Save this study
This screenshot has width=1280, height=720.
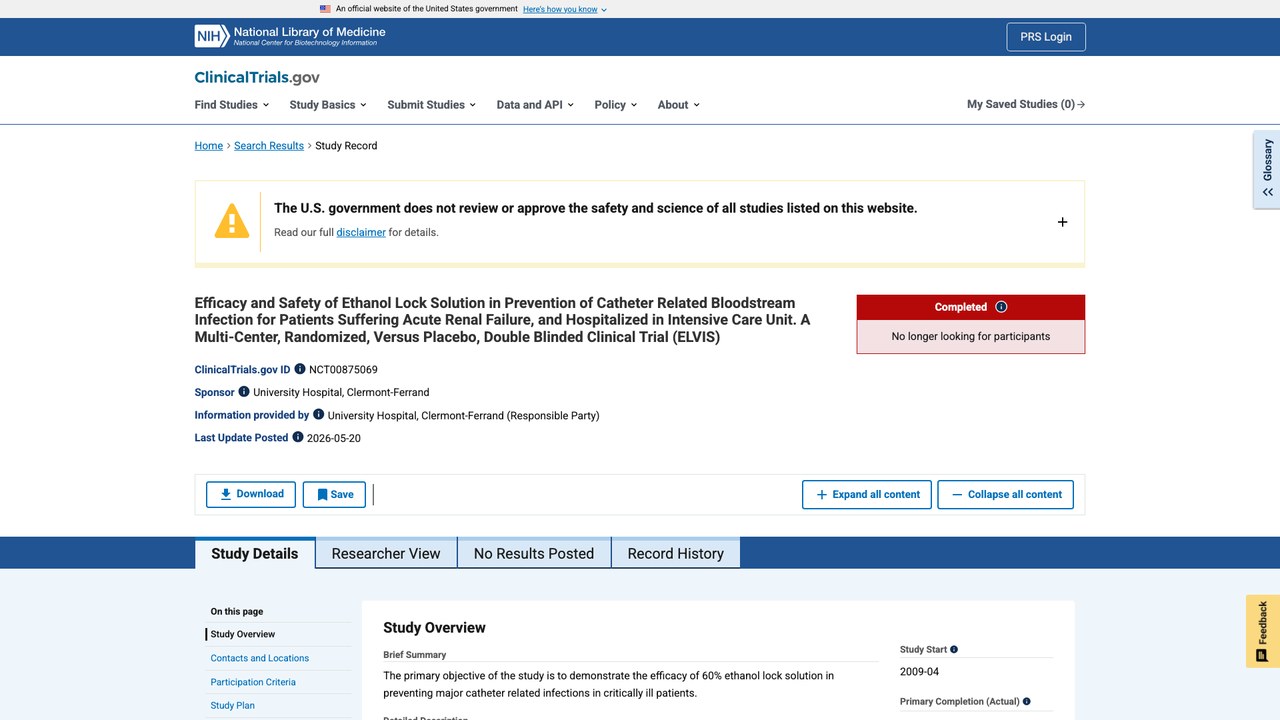334,494
